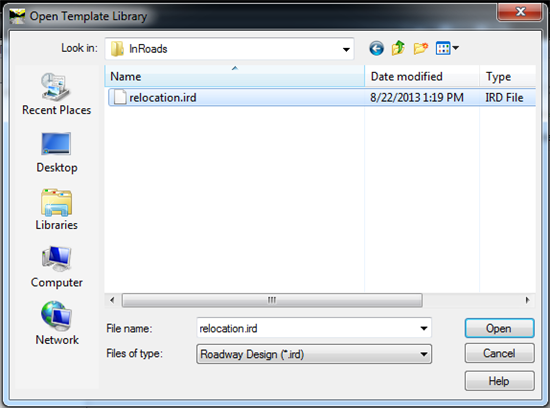Click the Back navigation arrow icon
Screen dimensions: 550x408
pos(376,48)
